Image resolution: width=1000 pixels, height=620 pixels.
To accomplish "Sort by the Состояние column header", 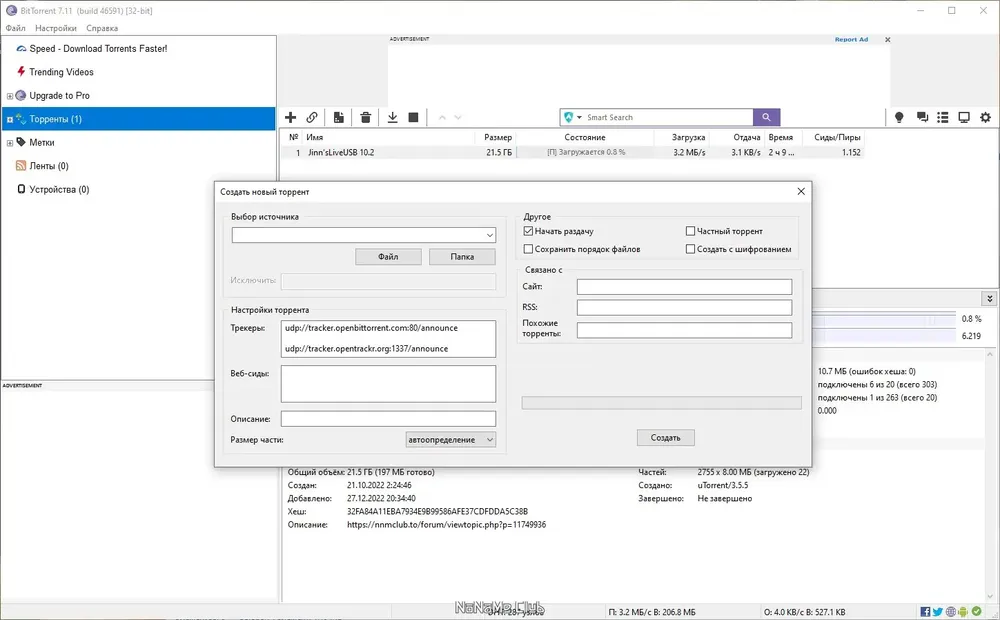I will [585, 137].
